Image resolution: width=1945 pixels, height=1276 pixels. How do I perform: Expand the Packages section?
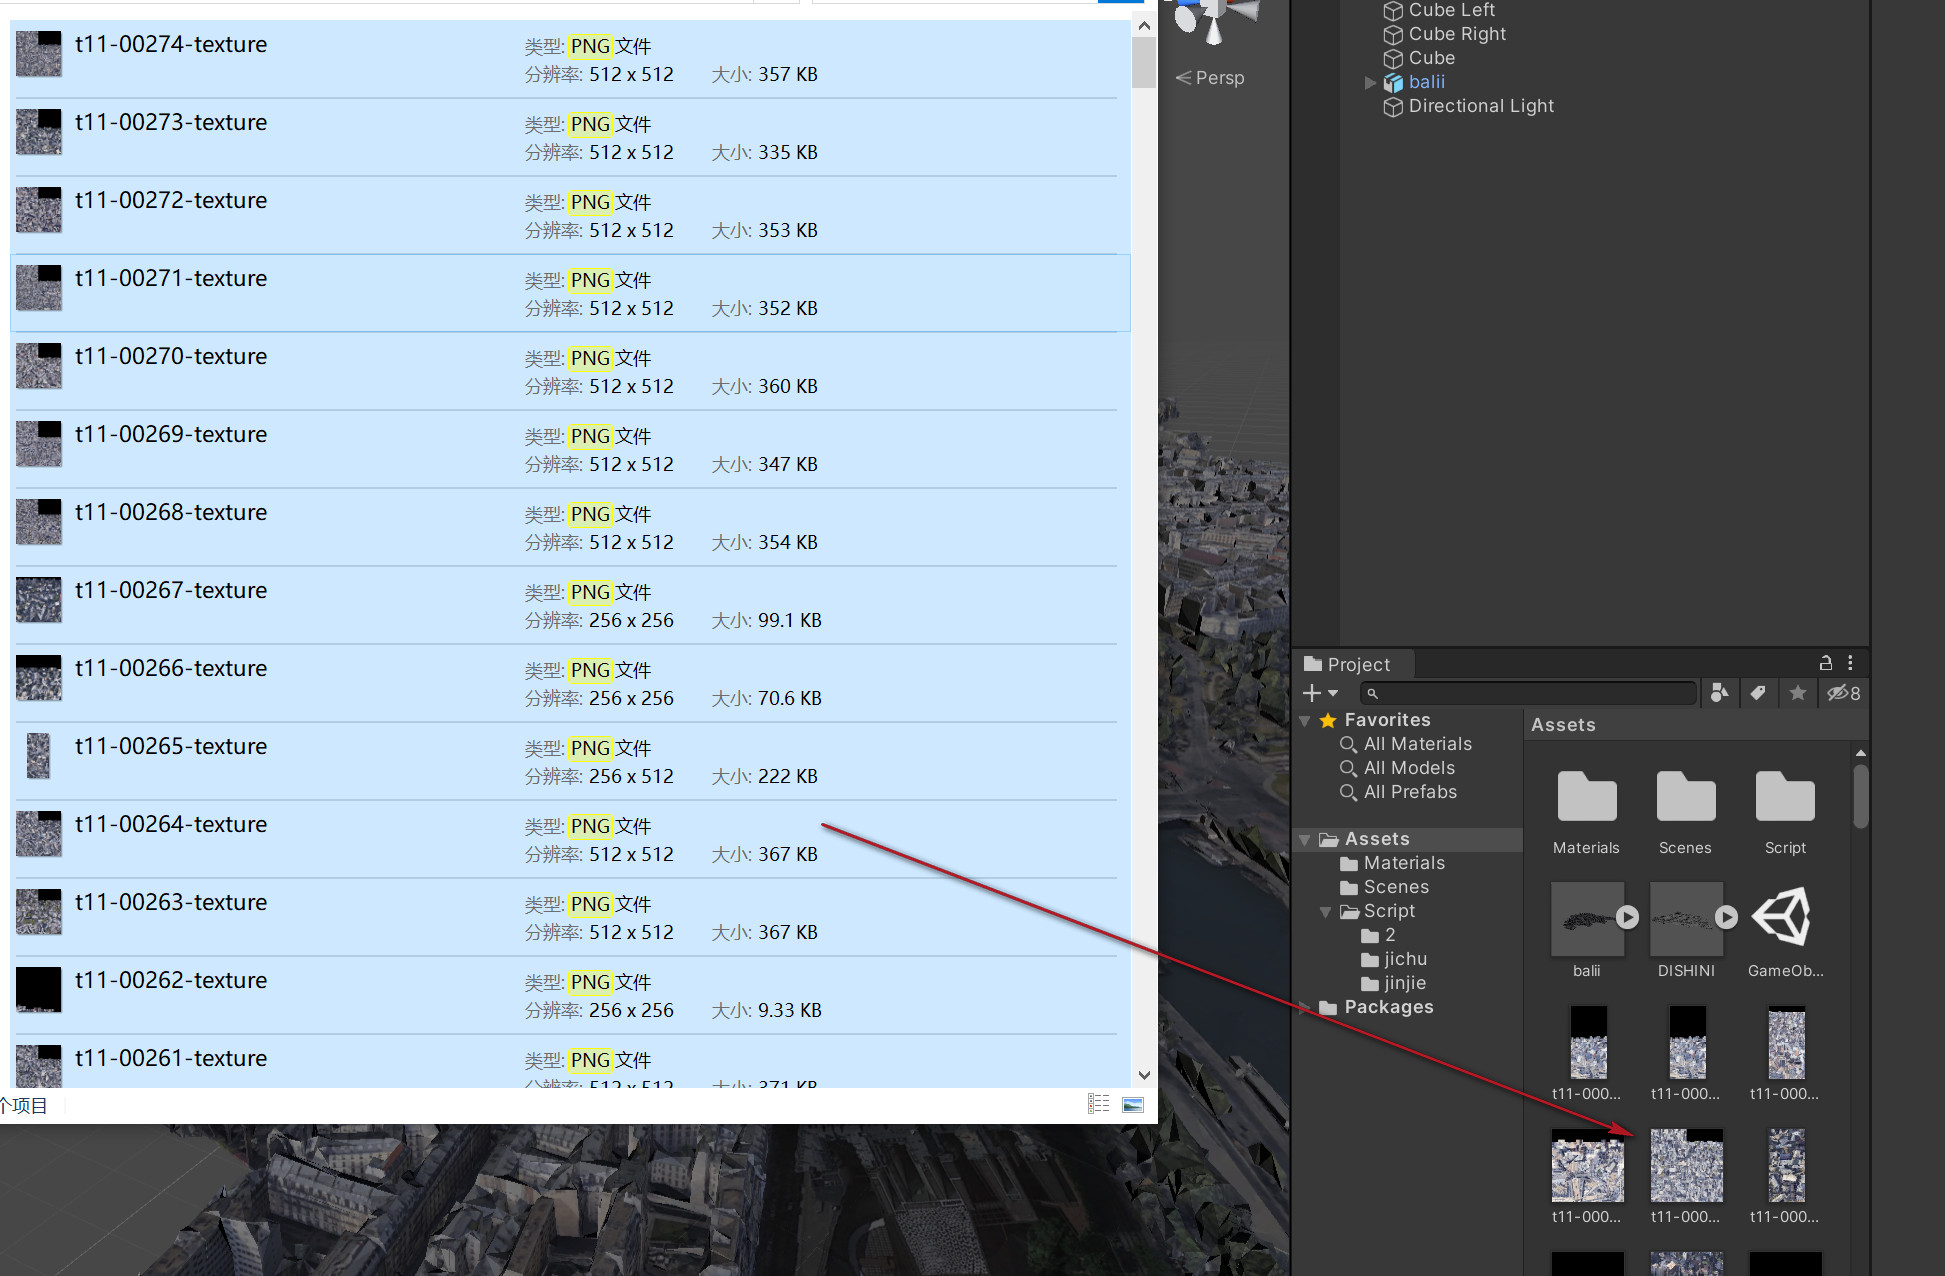pyautogui.click(x=1306, y=1007)
